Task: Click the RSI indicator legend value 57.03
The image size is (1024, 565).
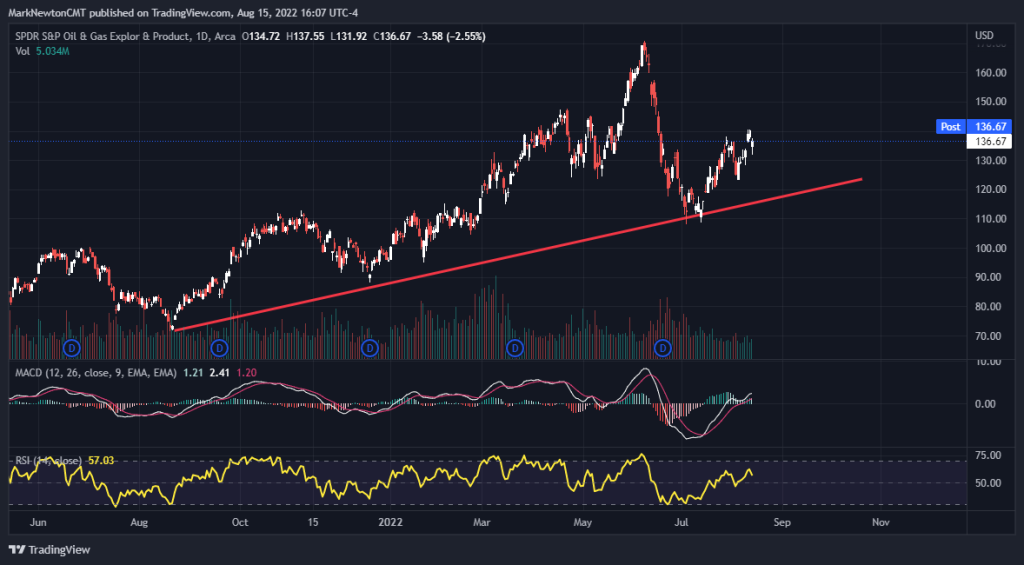Action: 101,460
